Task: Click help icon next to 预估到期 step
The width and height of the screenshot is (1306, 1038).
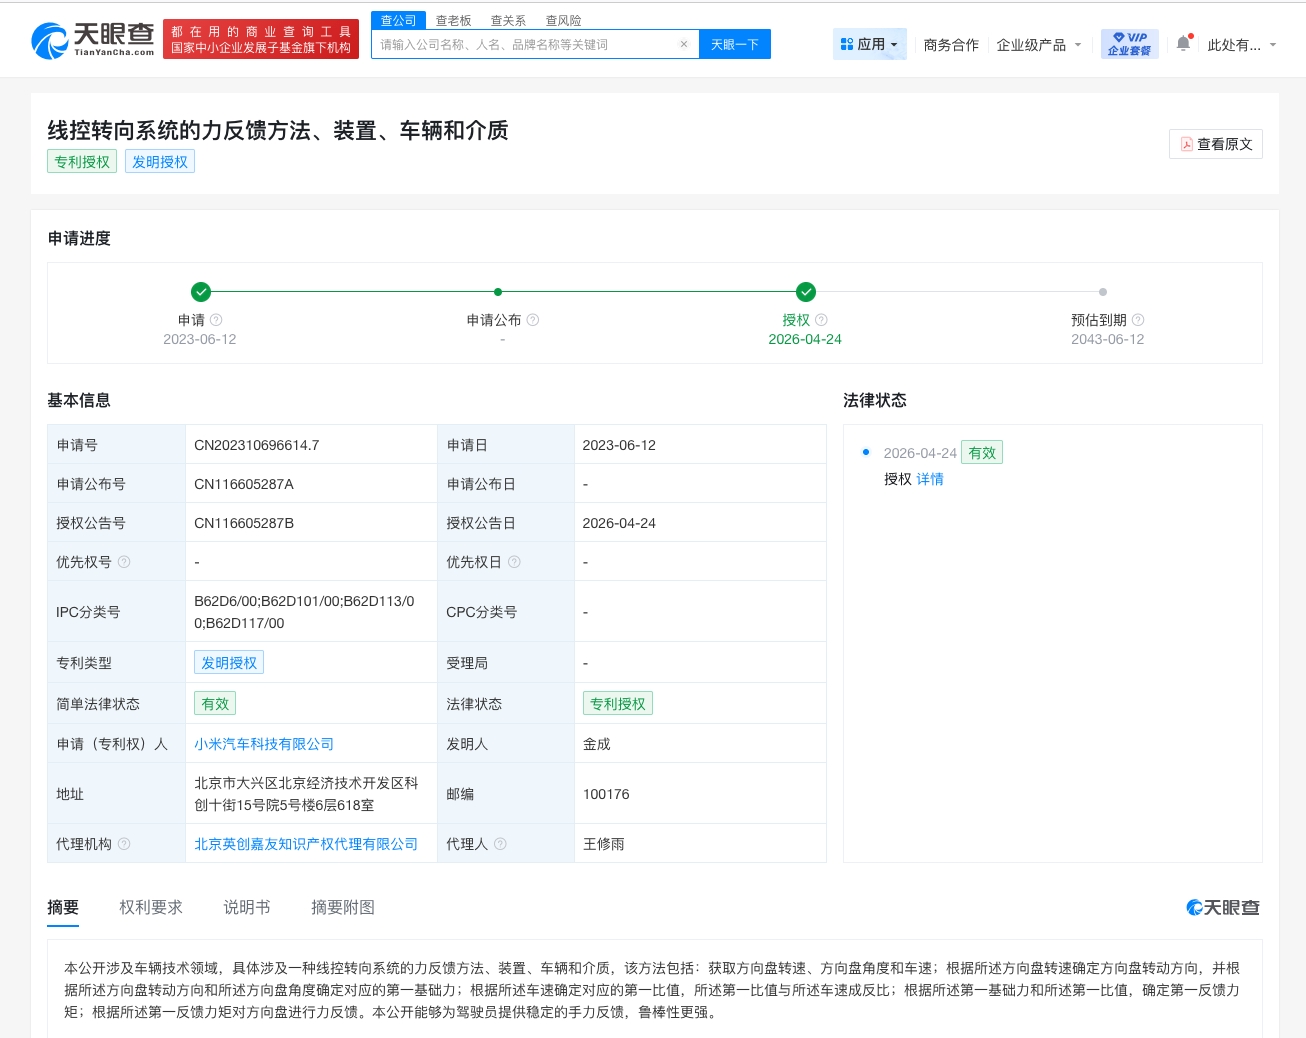Action: click(1138, 320)
